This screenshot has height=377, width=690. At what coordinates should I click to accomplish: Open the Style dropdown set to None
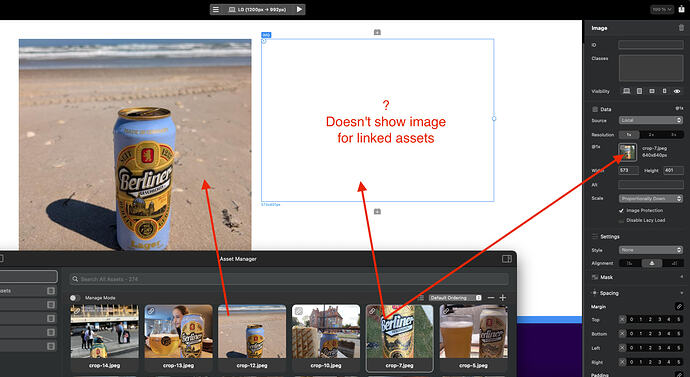[651, 250]
